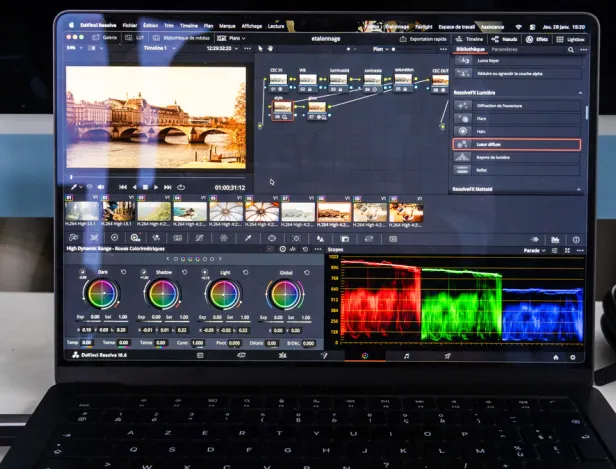This screenshot has height=469, width=616.
Task: Switch to the Bibliothèque tab
Action: point(470,49)
